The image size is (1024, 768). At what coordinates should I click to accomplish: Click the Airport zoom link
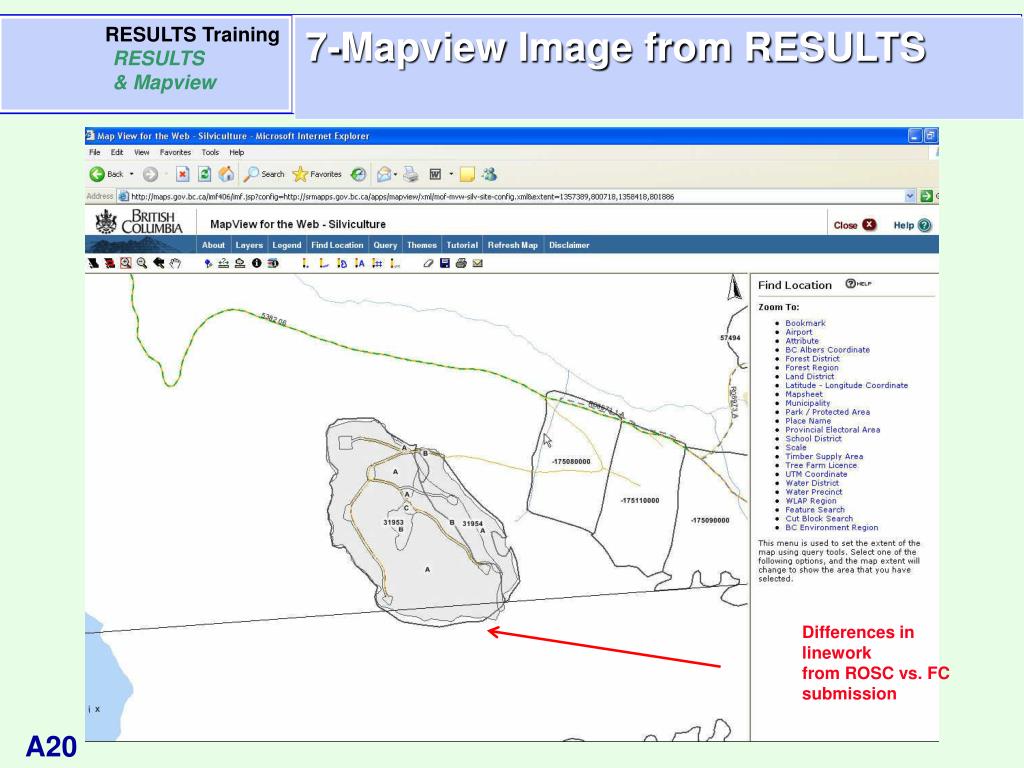(799, 332)
